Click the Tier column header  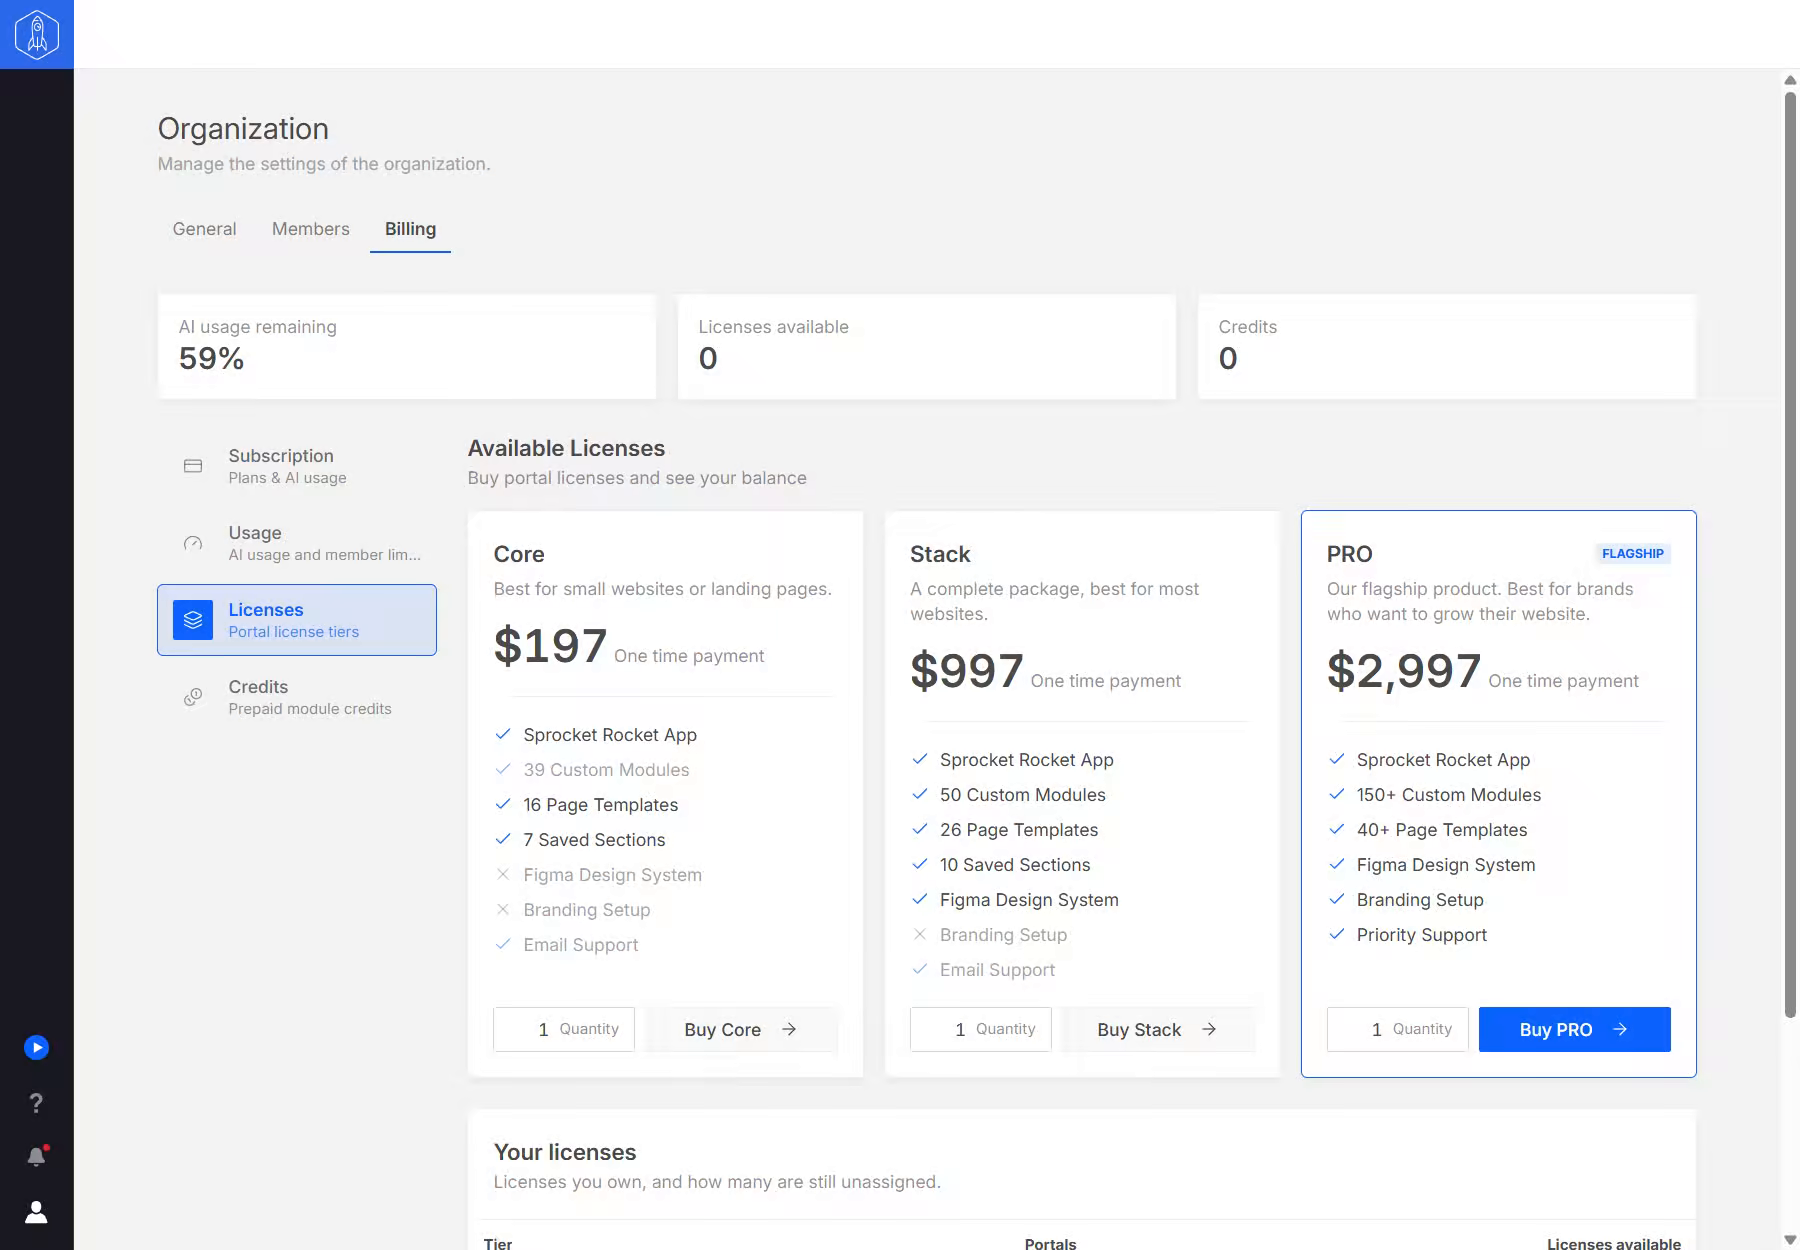(498, 1244)
